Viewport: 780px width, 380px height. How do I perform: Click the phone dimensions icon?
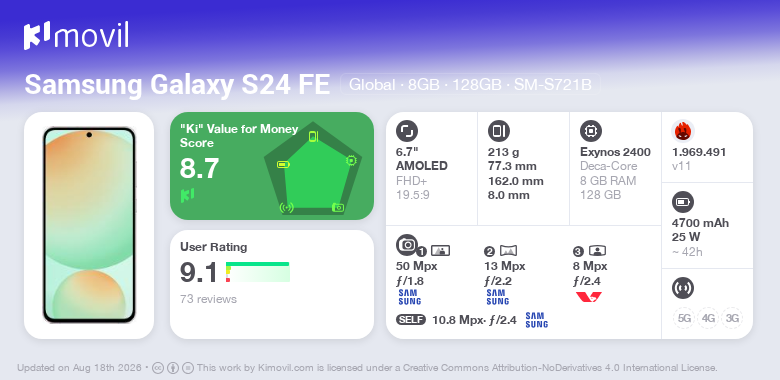(x=498, y=131)
